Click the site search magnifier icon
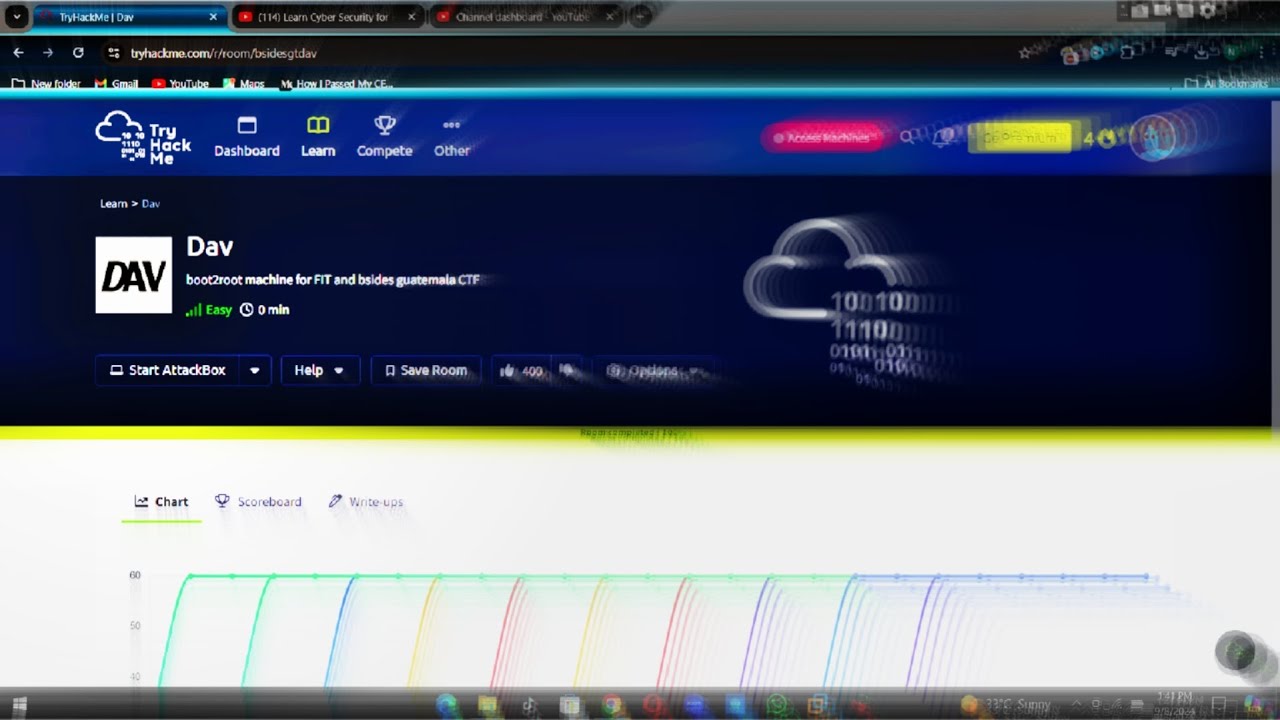Image resolution: width=1280 pixels, height=720 pixels. [x=906, y=138]
